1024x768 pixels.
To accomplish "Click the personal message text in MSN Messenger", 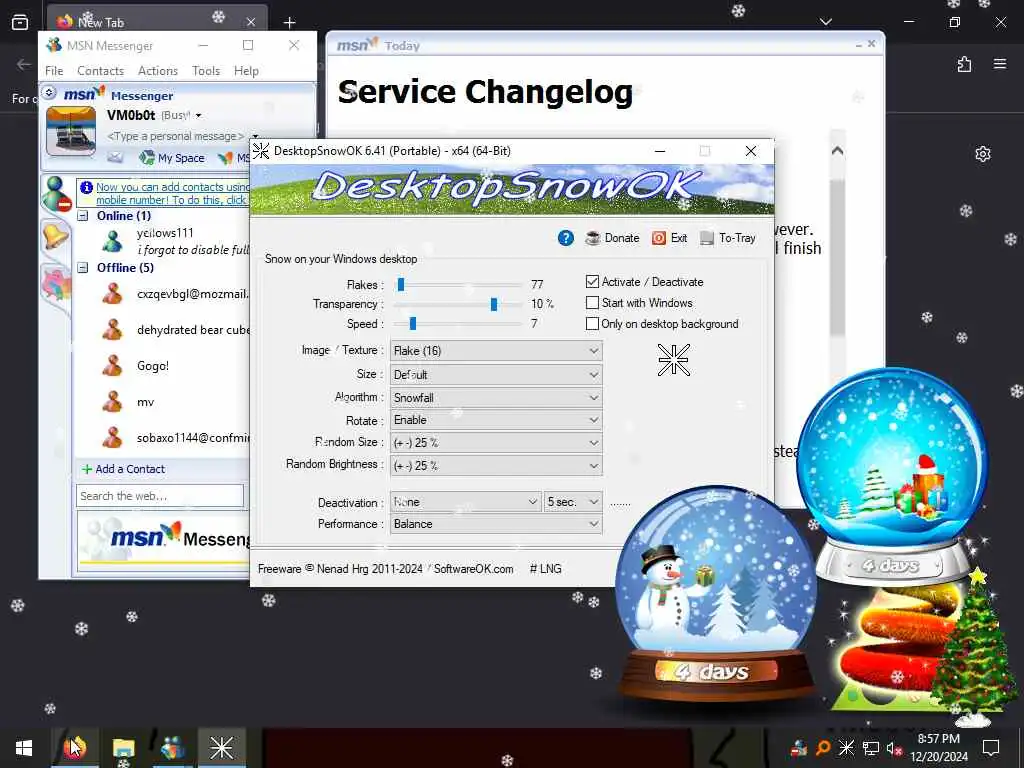I will [x=175, y=136].
